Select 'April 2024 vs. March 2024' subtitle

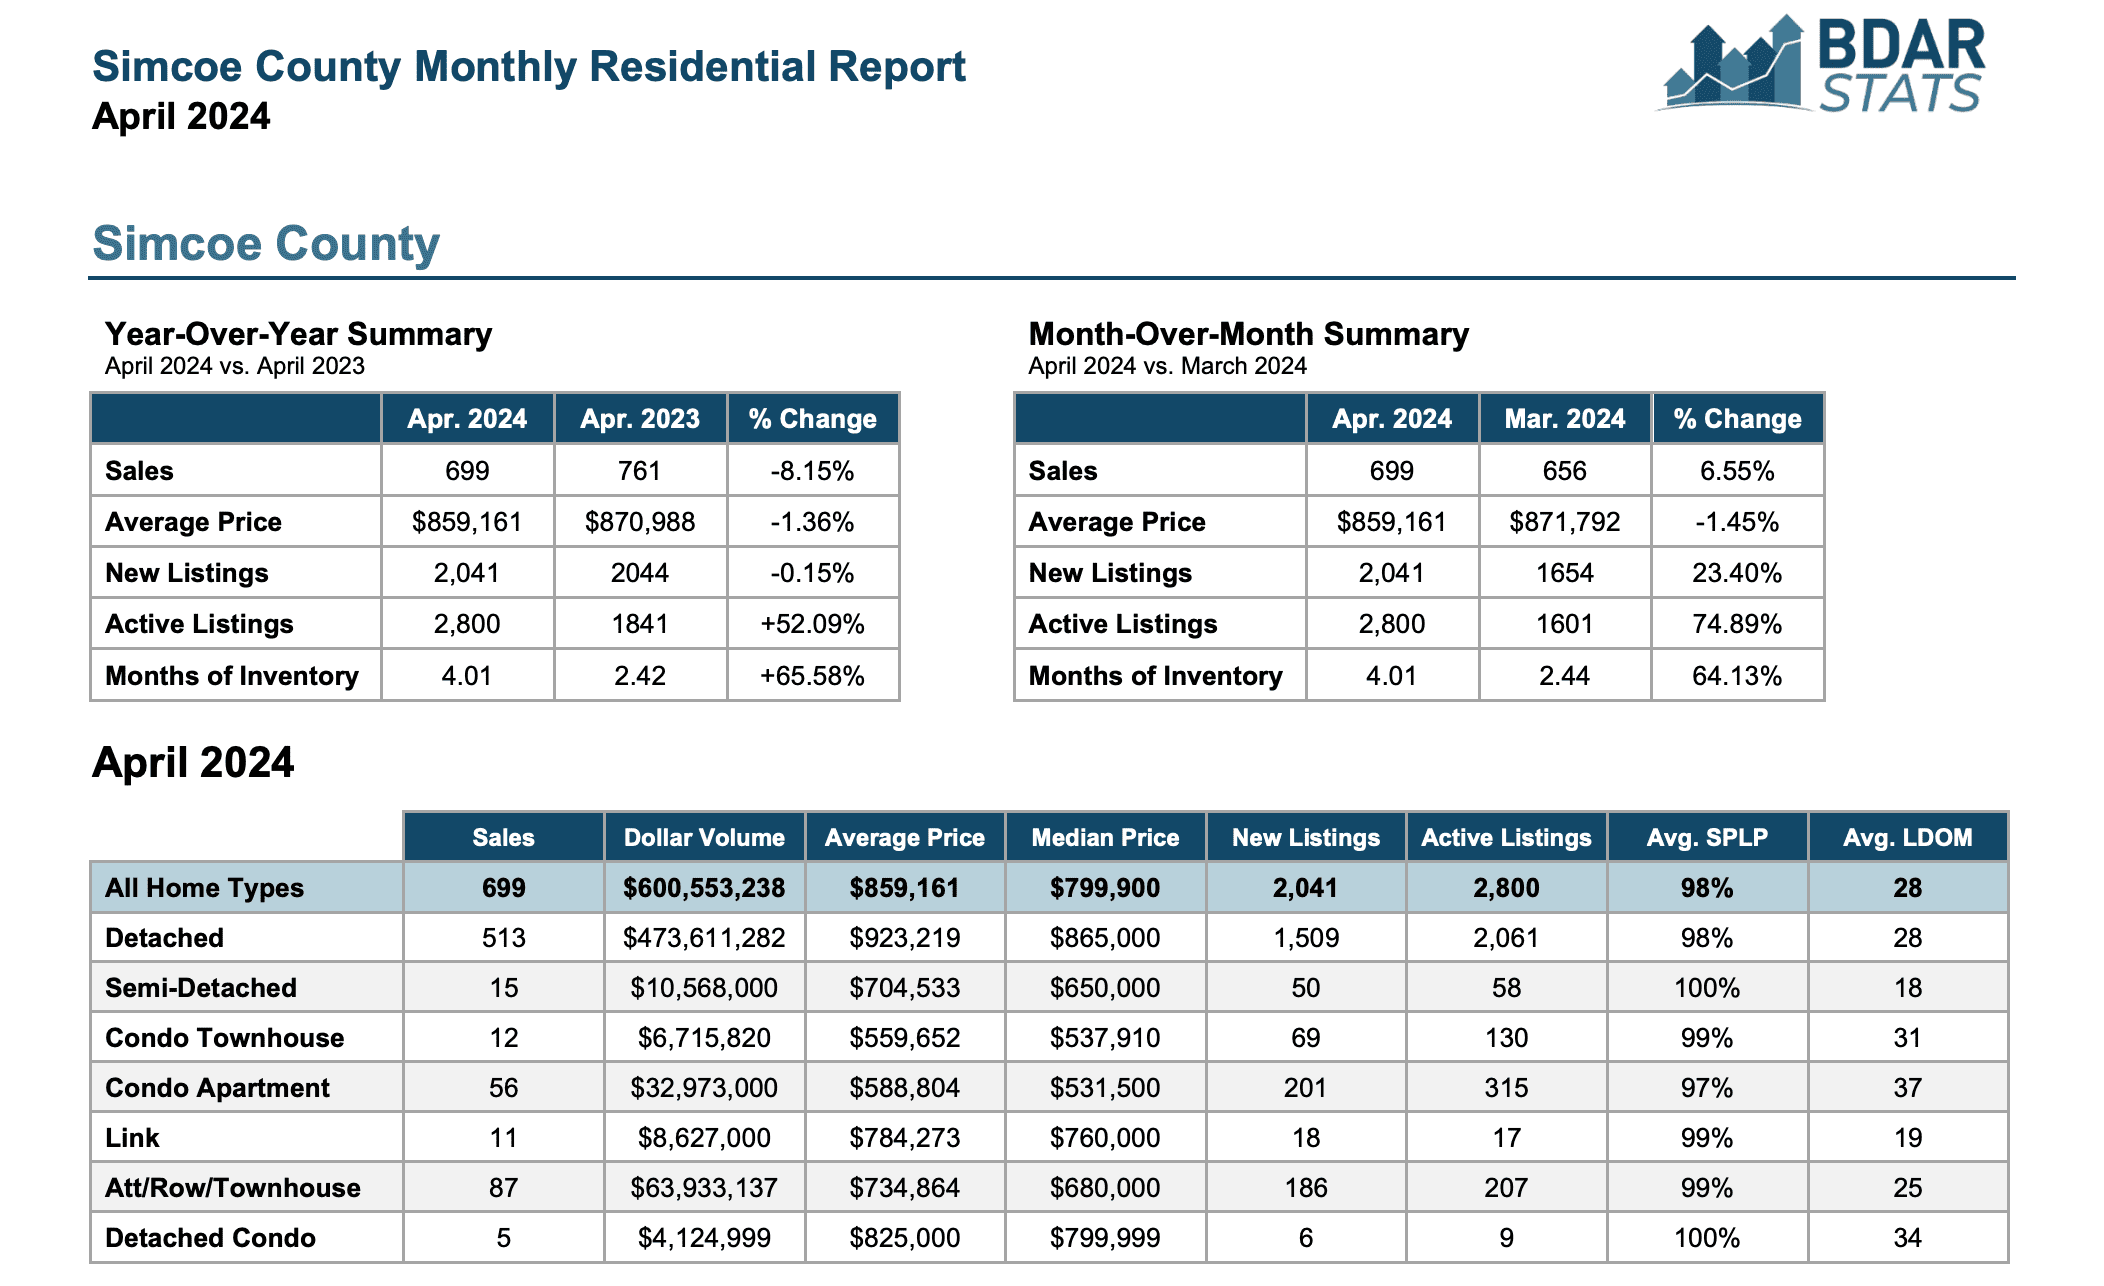point(1168,366)
